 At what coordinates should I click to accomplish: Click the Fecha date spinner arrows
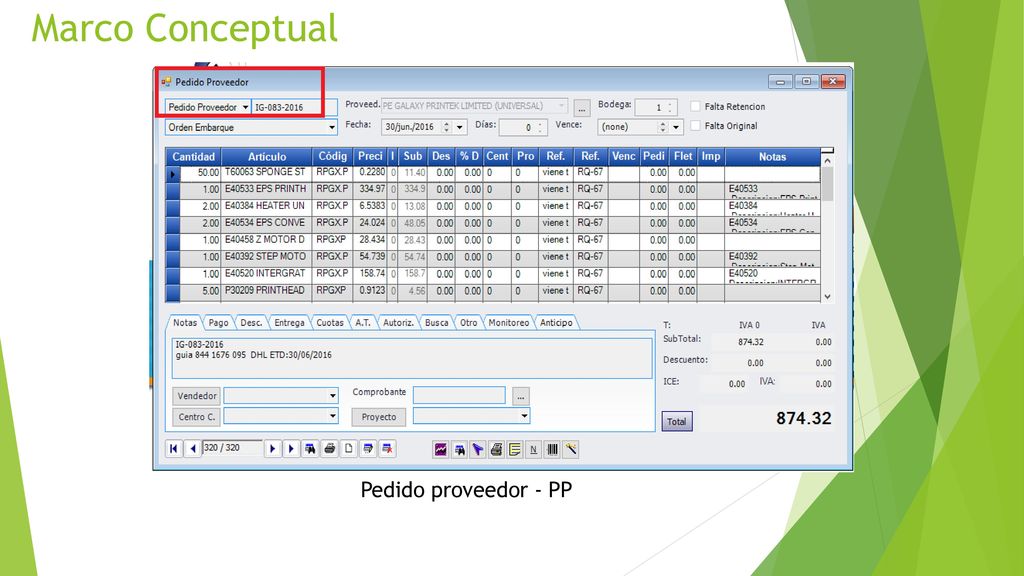(446, 127)
